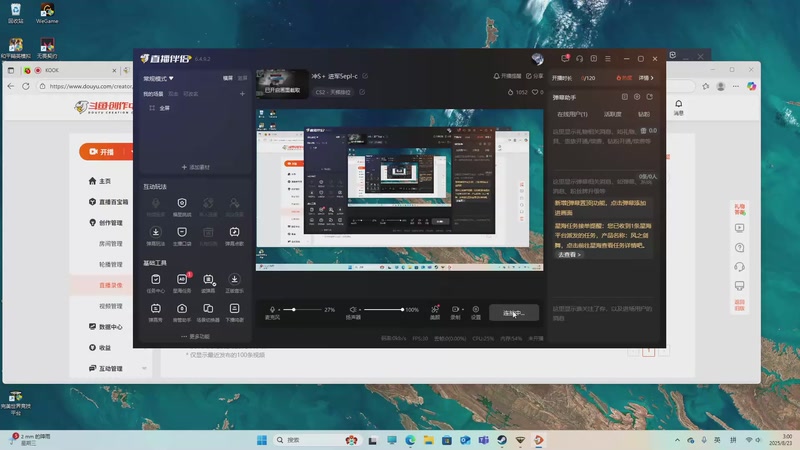Screen dimensions: 800x450
Task: Open 更多功能 more tools
Action: coord(195,337)
